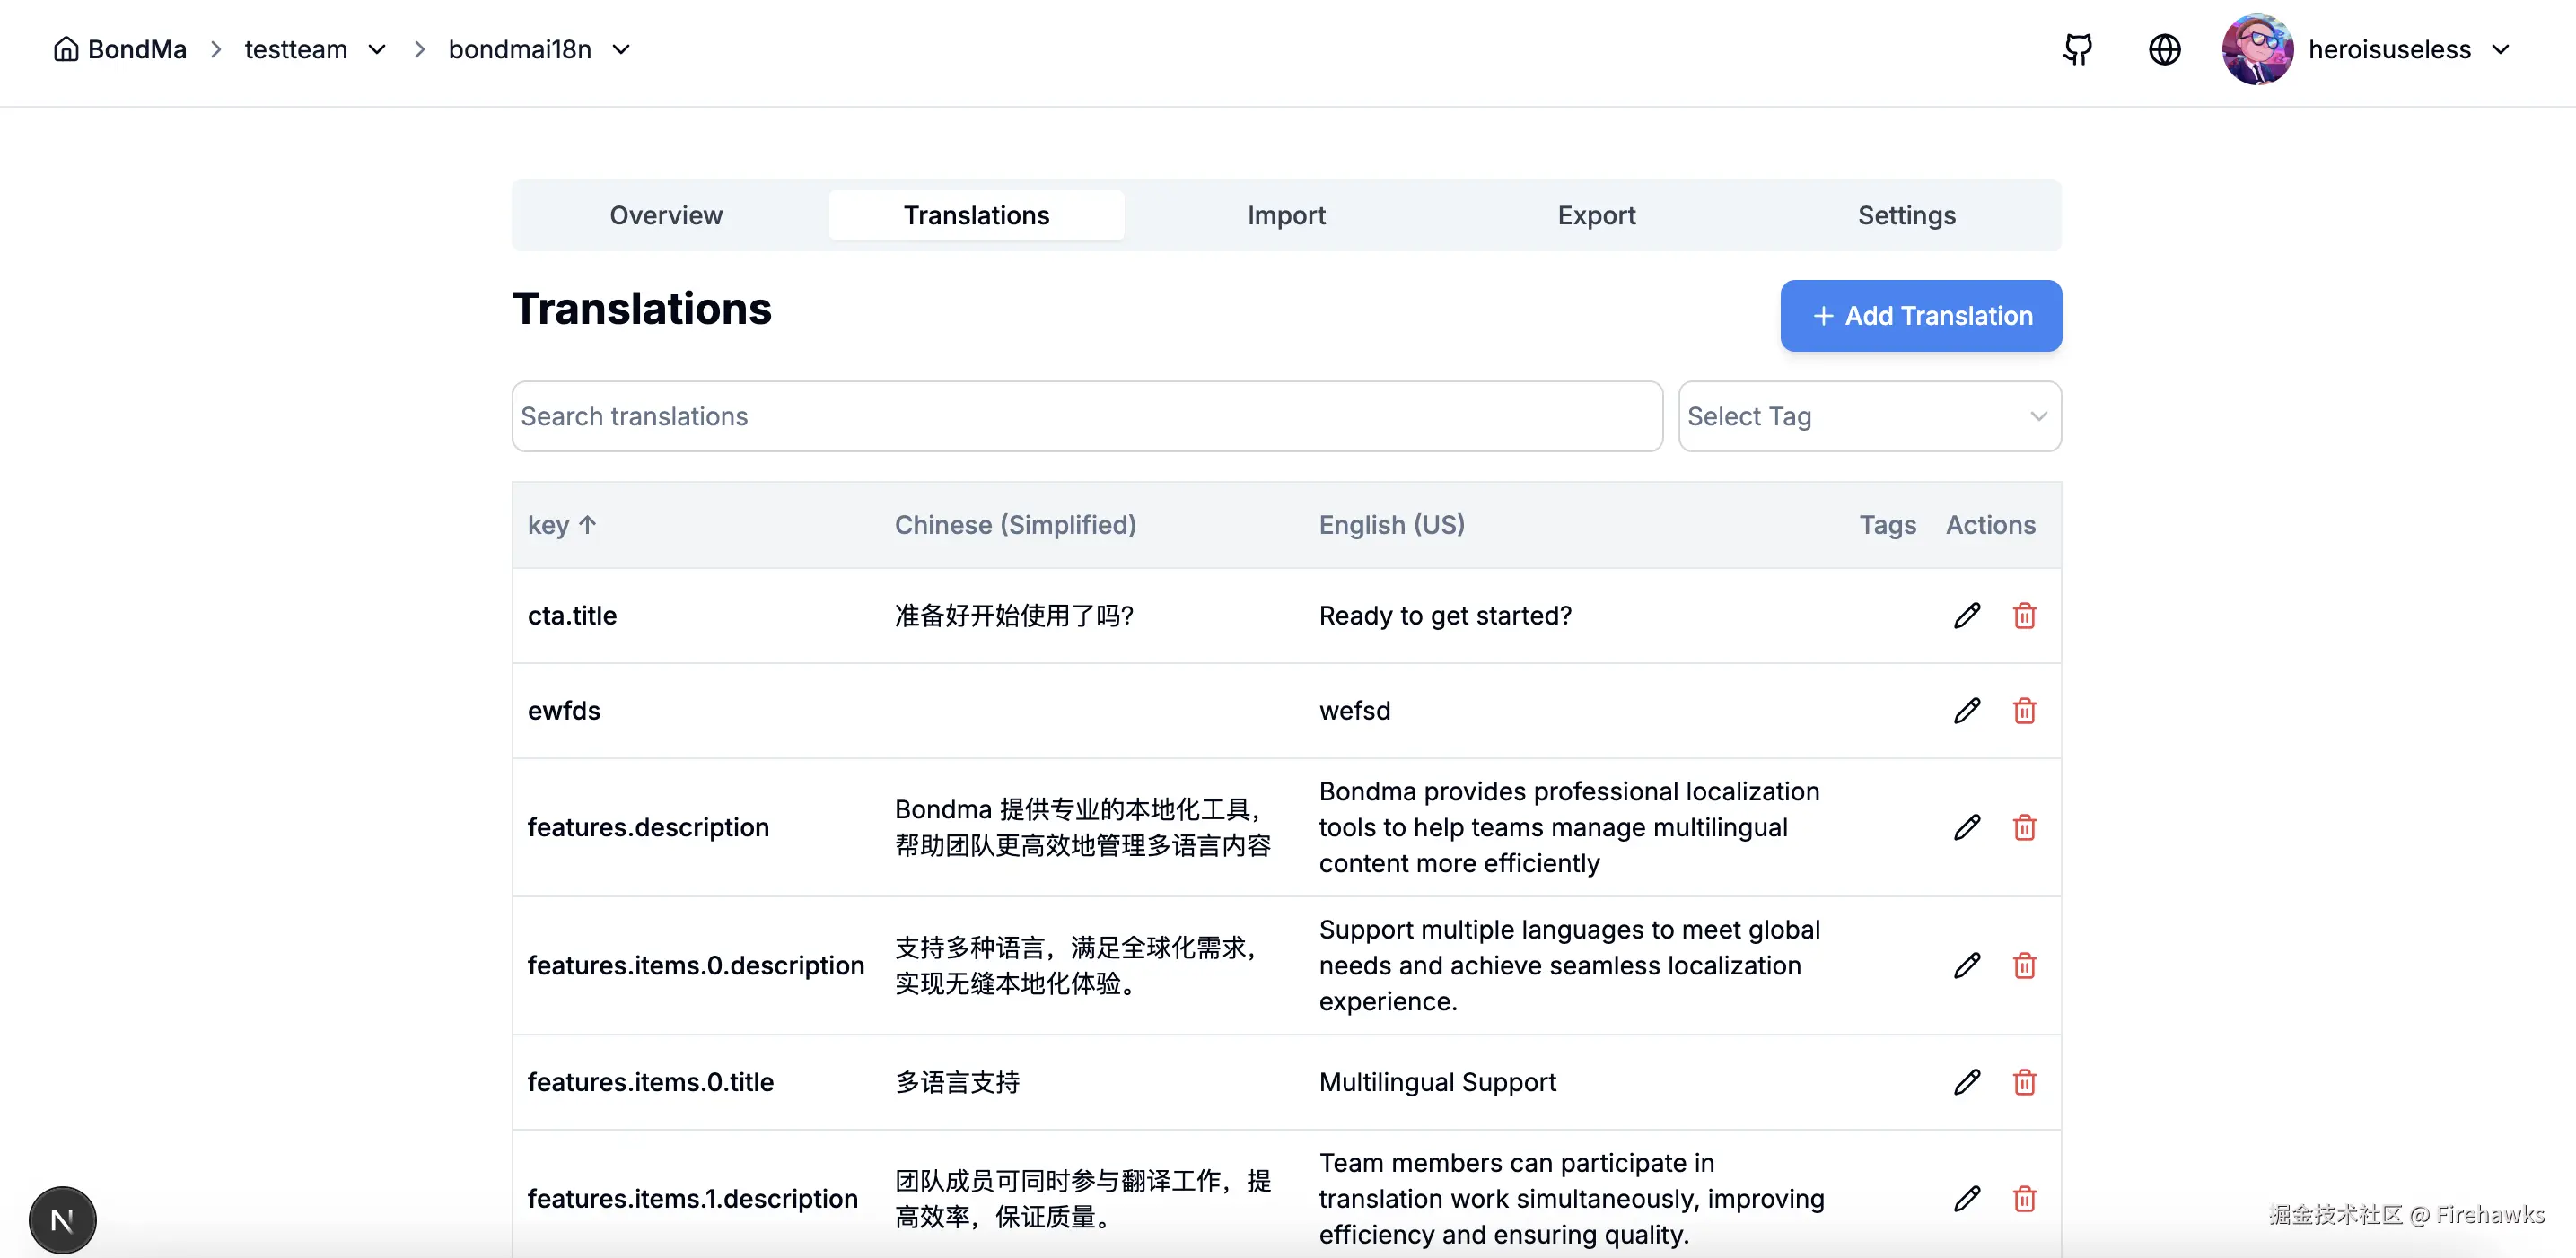2576x1258 pixels.
Task: Switch to the Settings tab
Action: pos(1906,215)
